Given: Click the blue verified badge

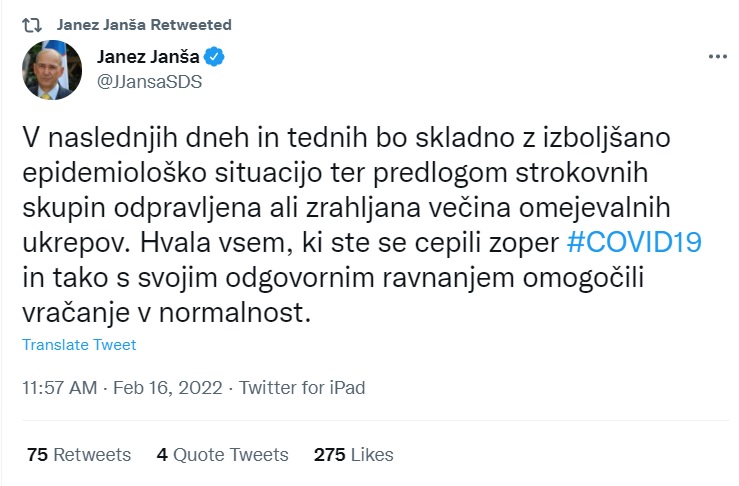Looking at the screenshot, I should click(214, 57).
